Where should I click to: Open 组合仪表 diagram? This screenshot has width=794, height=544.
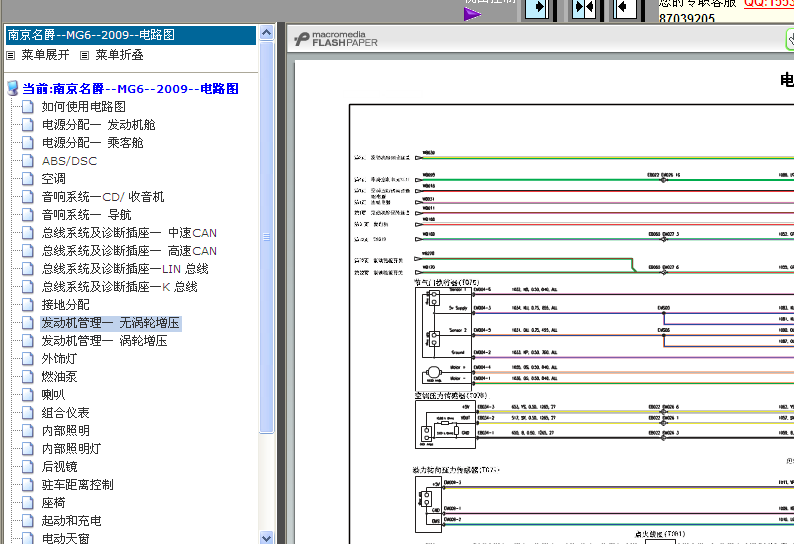[x=65, y=413]
